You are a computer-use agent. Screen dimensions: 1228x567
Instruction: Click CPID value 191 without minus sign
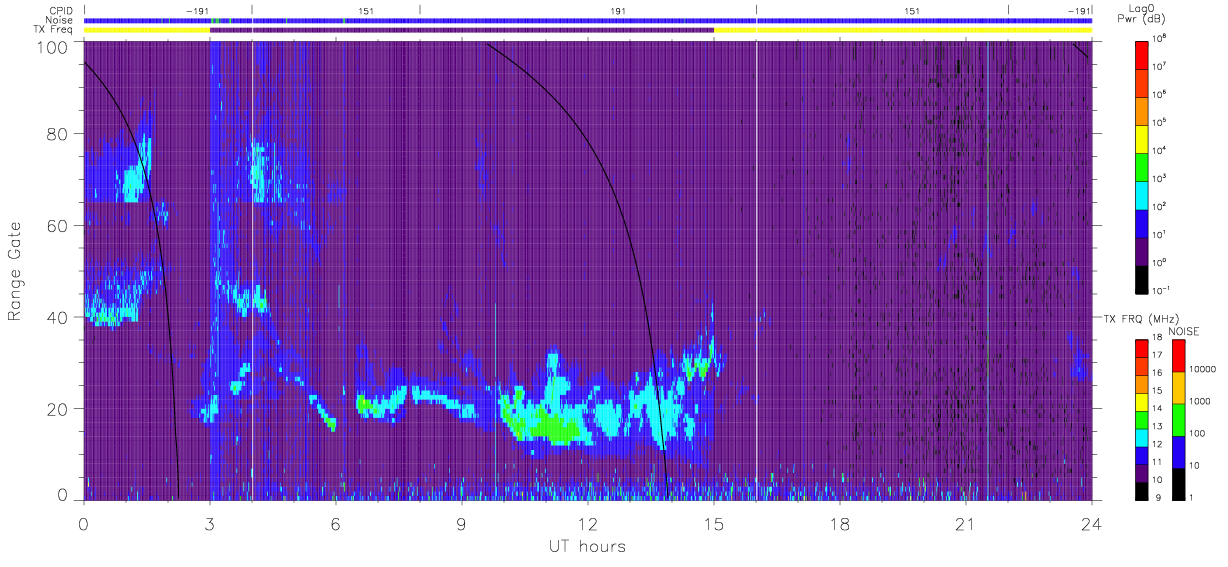(617, 10)
